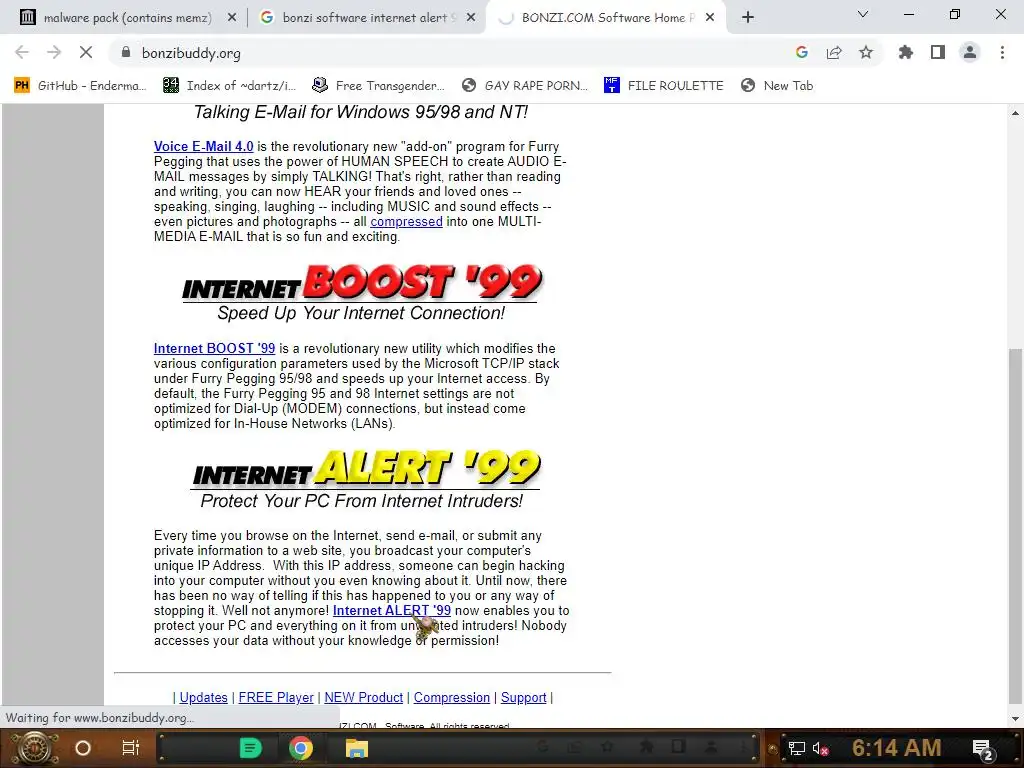Viewport: 1024px width, 768px height.
Task: Close the bonzi software search tab
Action: (x=471, y=18)
